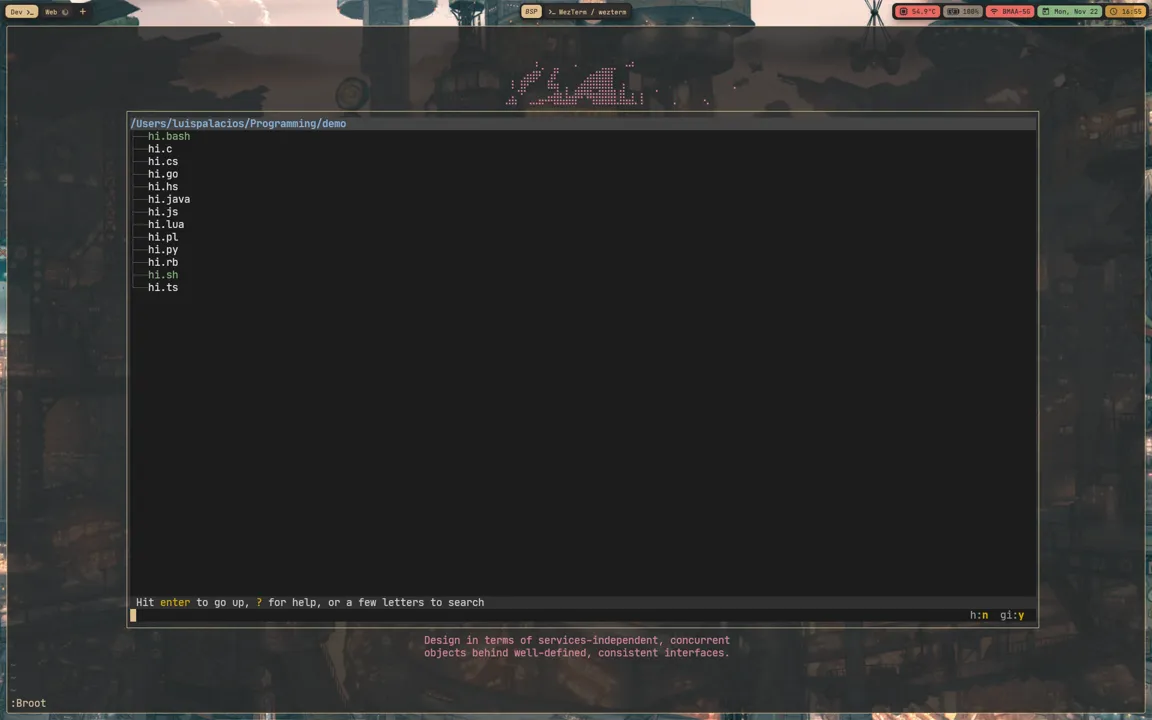This screenshot has height=720, width=1152.
Task: Select the hi.ts file entry
Action: [163, 287]
